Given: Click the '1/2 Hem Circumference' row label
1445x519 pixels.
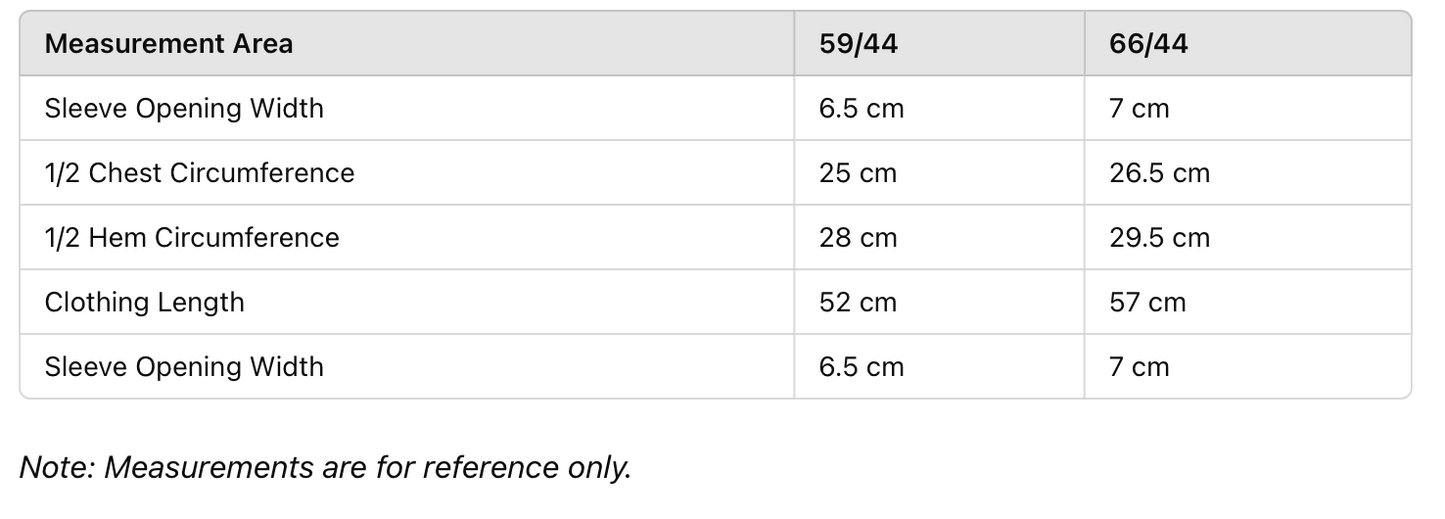Looking at the screenshot, I should pyautogui.click(x=192, y=237).
